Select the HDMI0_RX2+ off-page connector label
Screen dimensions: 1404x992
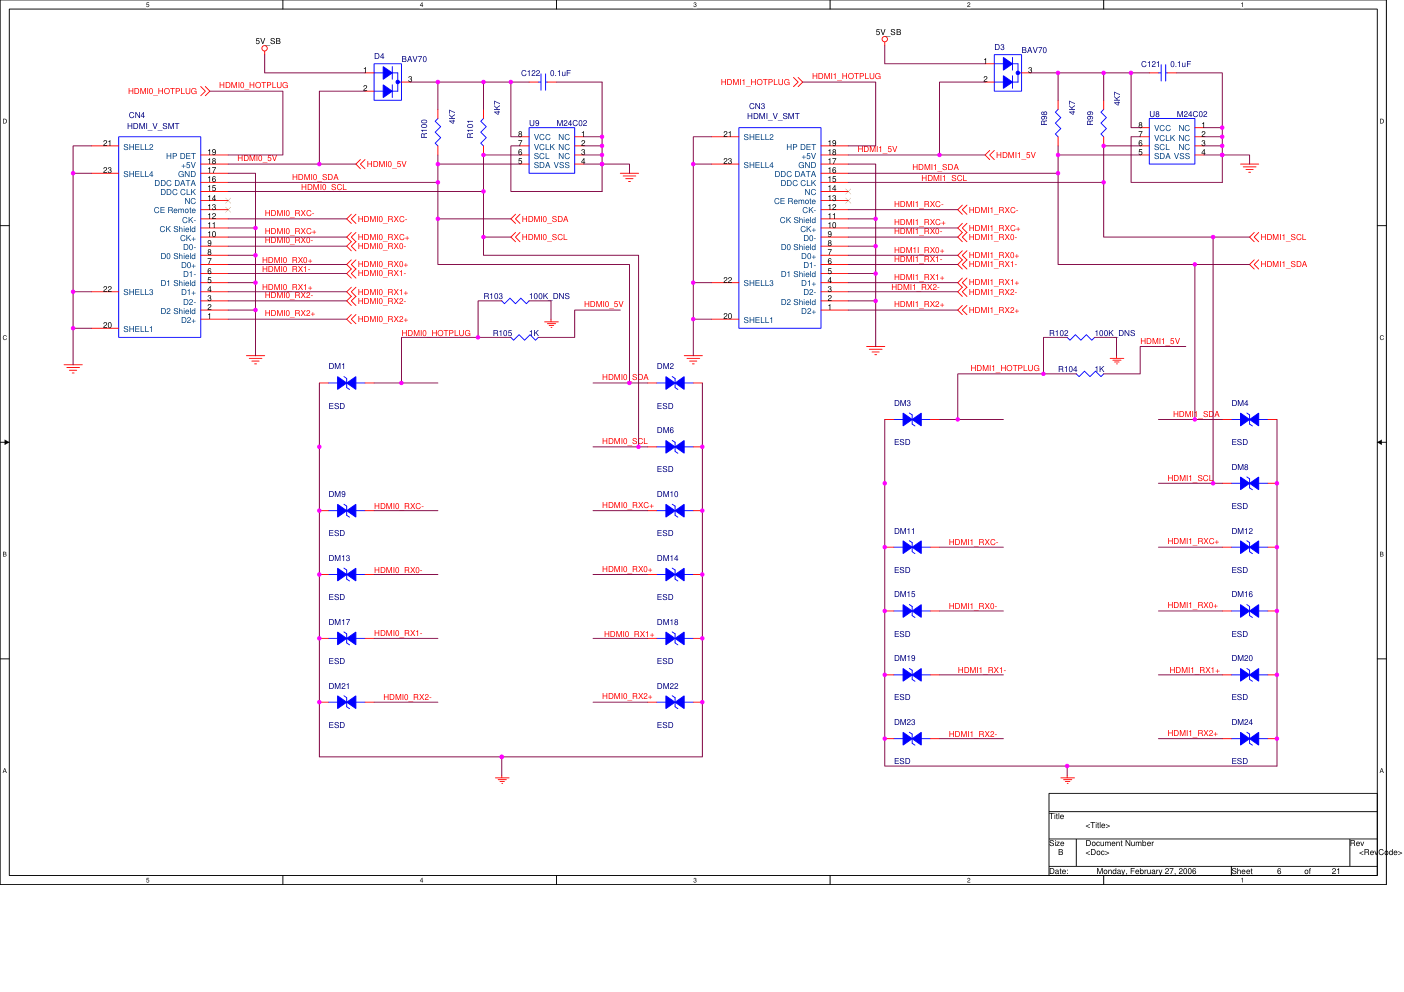383,320
